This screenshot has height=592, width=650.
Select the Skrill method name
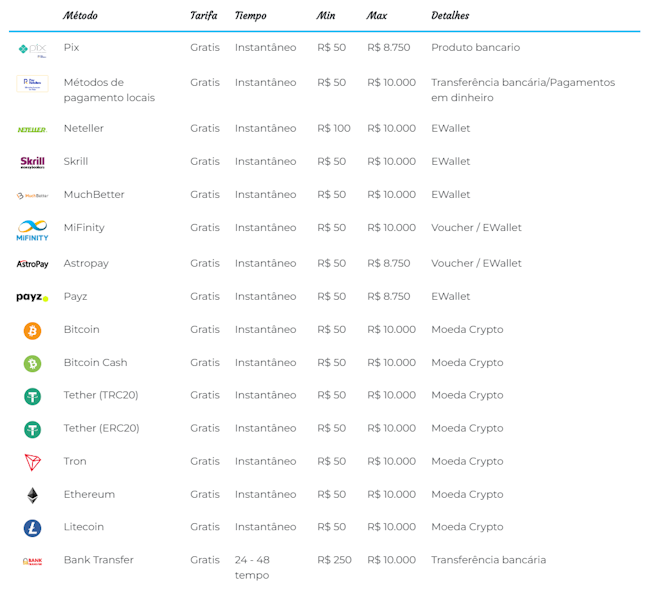[x=75, y=161]
